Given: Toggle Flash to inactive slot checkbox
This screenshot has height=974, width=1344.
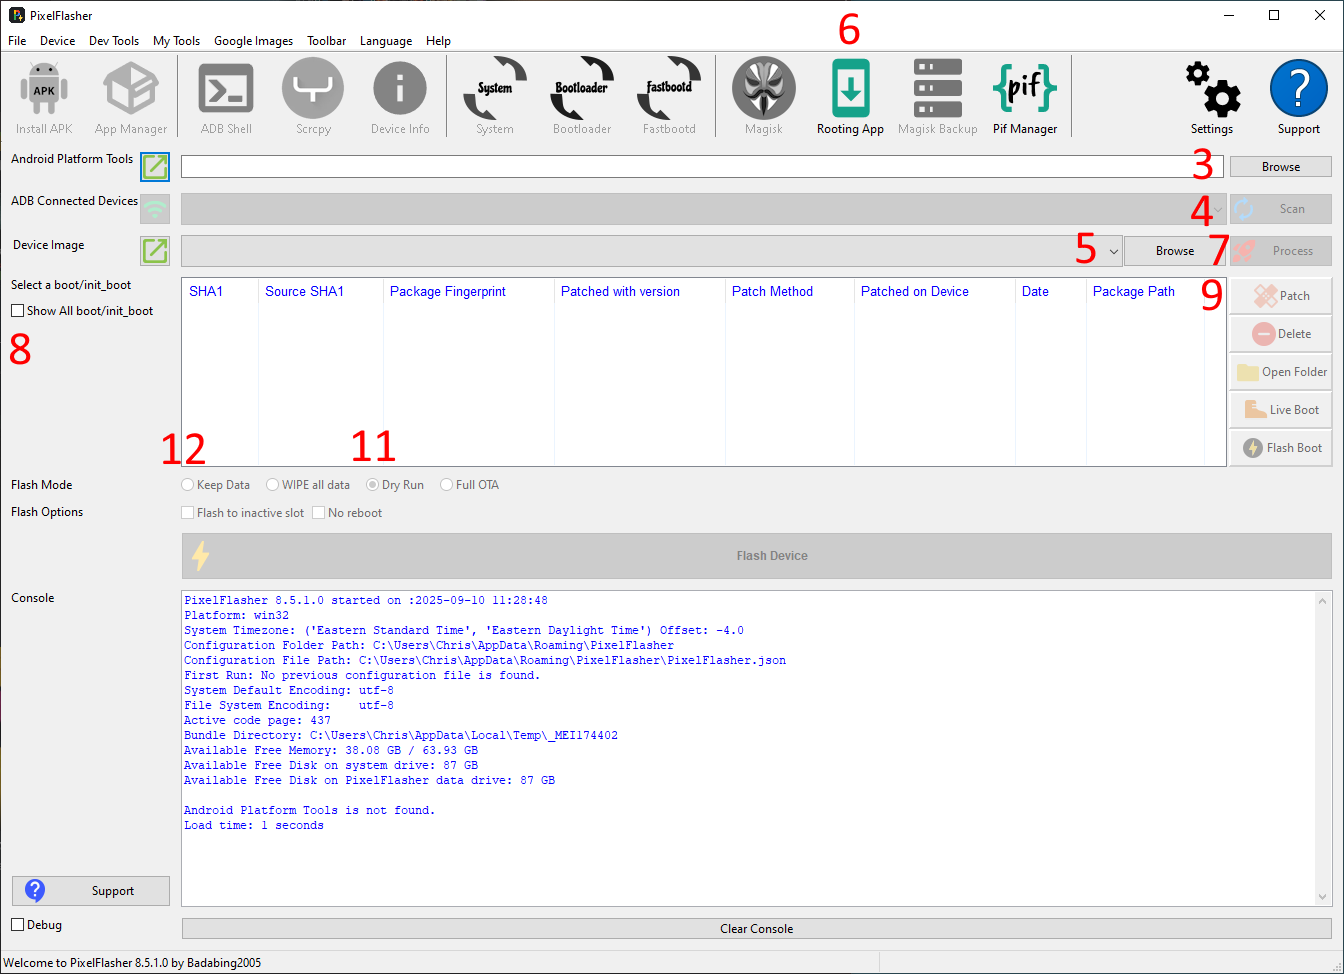Looking at the screenshot, I should [188, 513].
